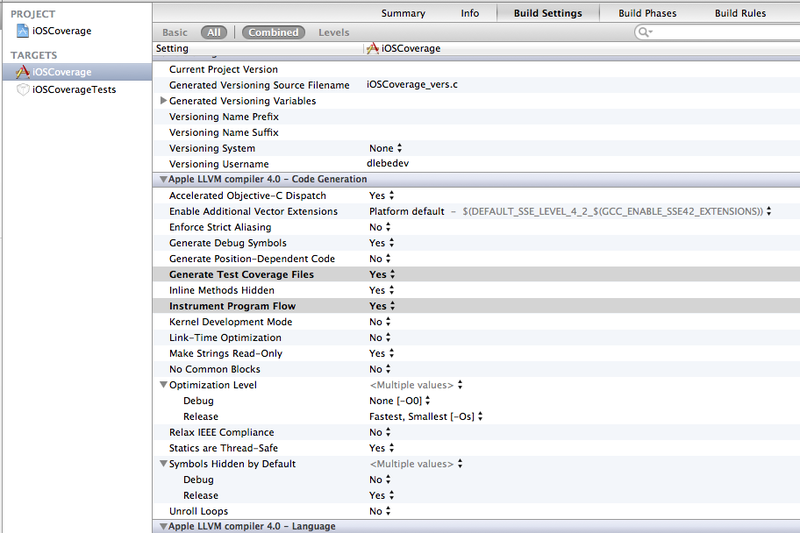
Task: Select the Versioning Name Prefix row
Action: (476, 117)
